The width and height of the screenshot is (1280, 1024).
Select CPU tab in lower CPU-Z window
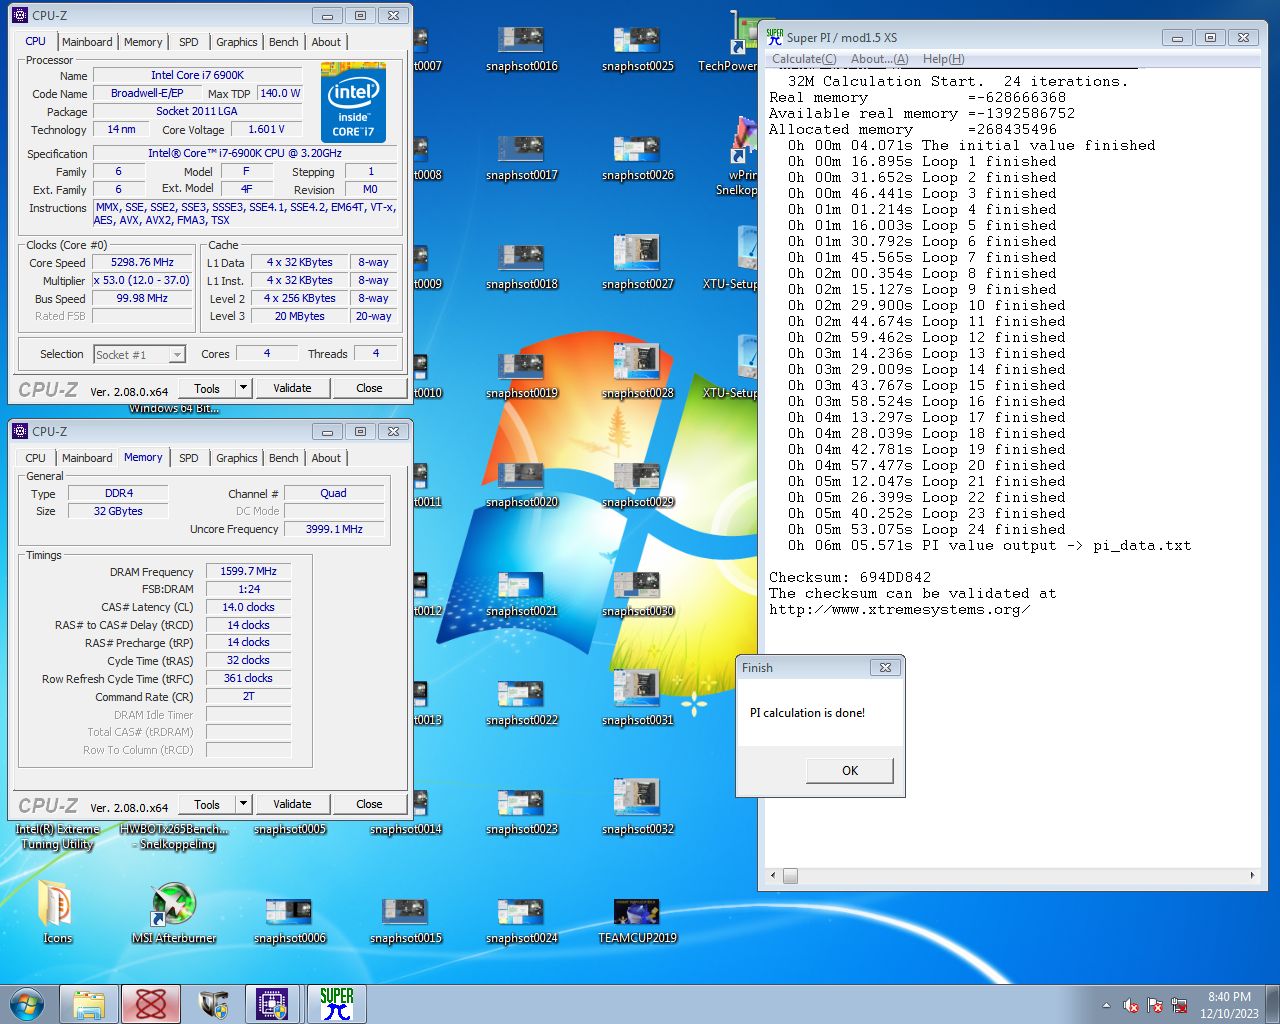tap(35, 458)
